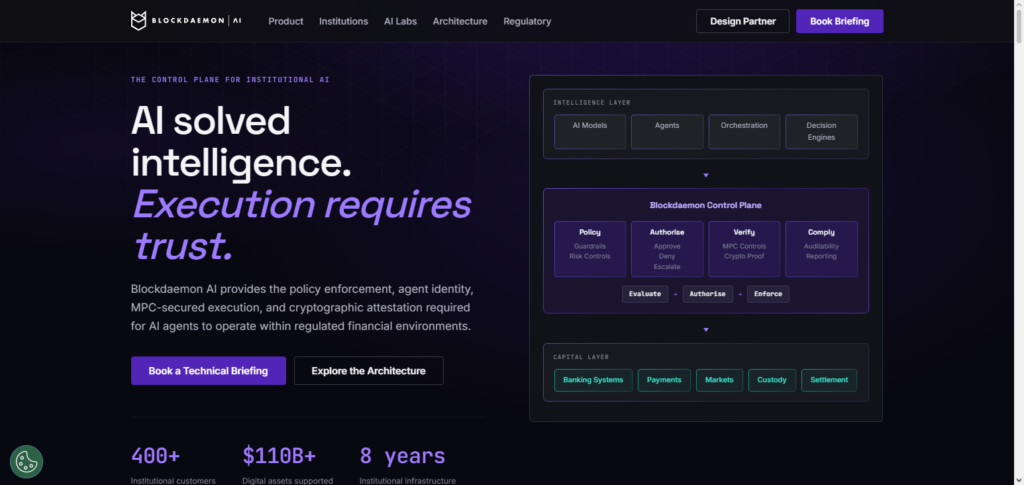1024x485 pixels.
Task: Click the 'Blockdaemon Control Plane' heading
Action: pyautogui.click(x=705, y=205)
